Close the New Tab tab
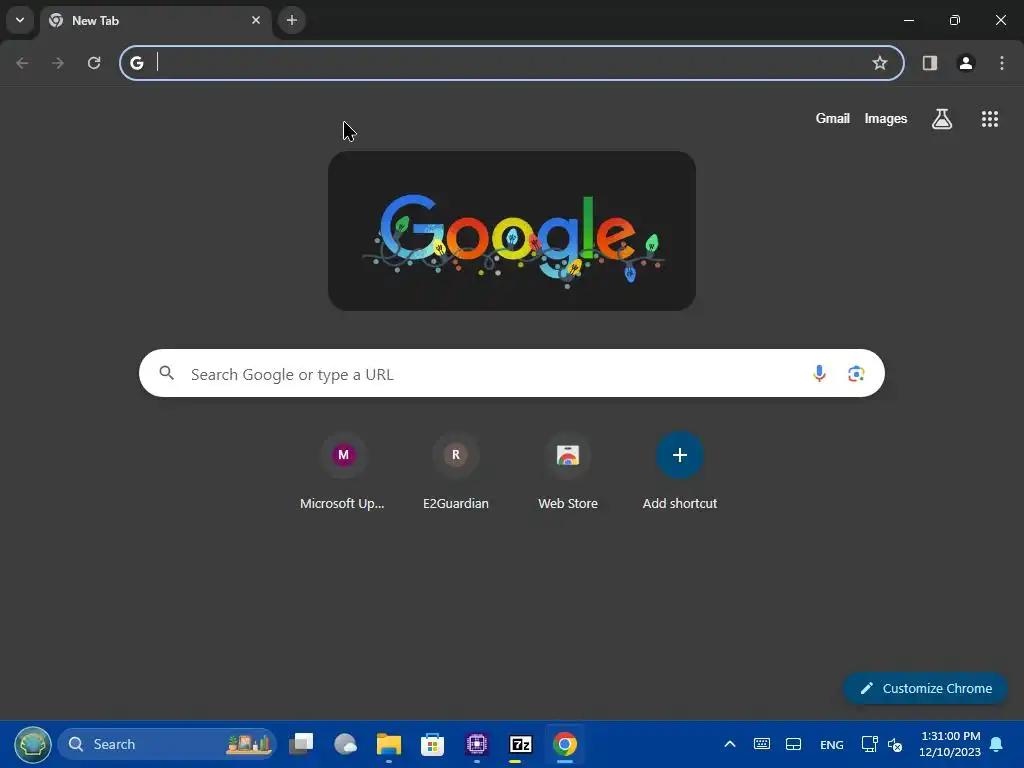Screen dimensions: 1024x768 [256, 20]
